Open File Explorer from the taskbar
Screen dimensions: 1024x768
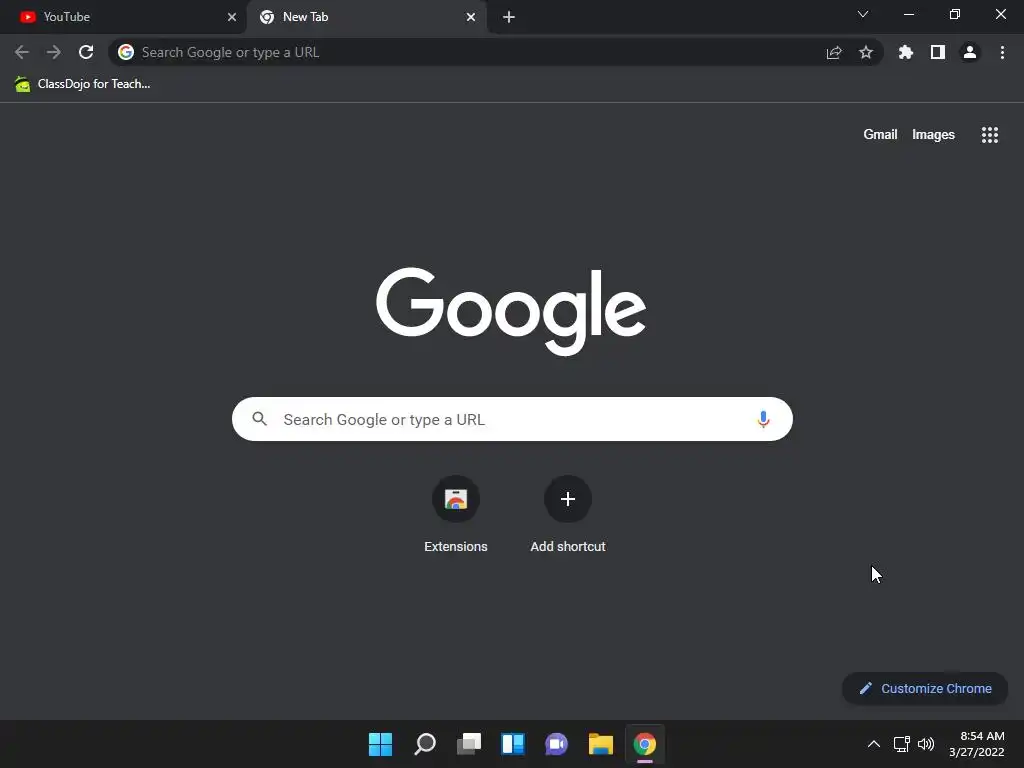[601, 744]
